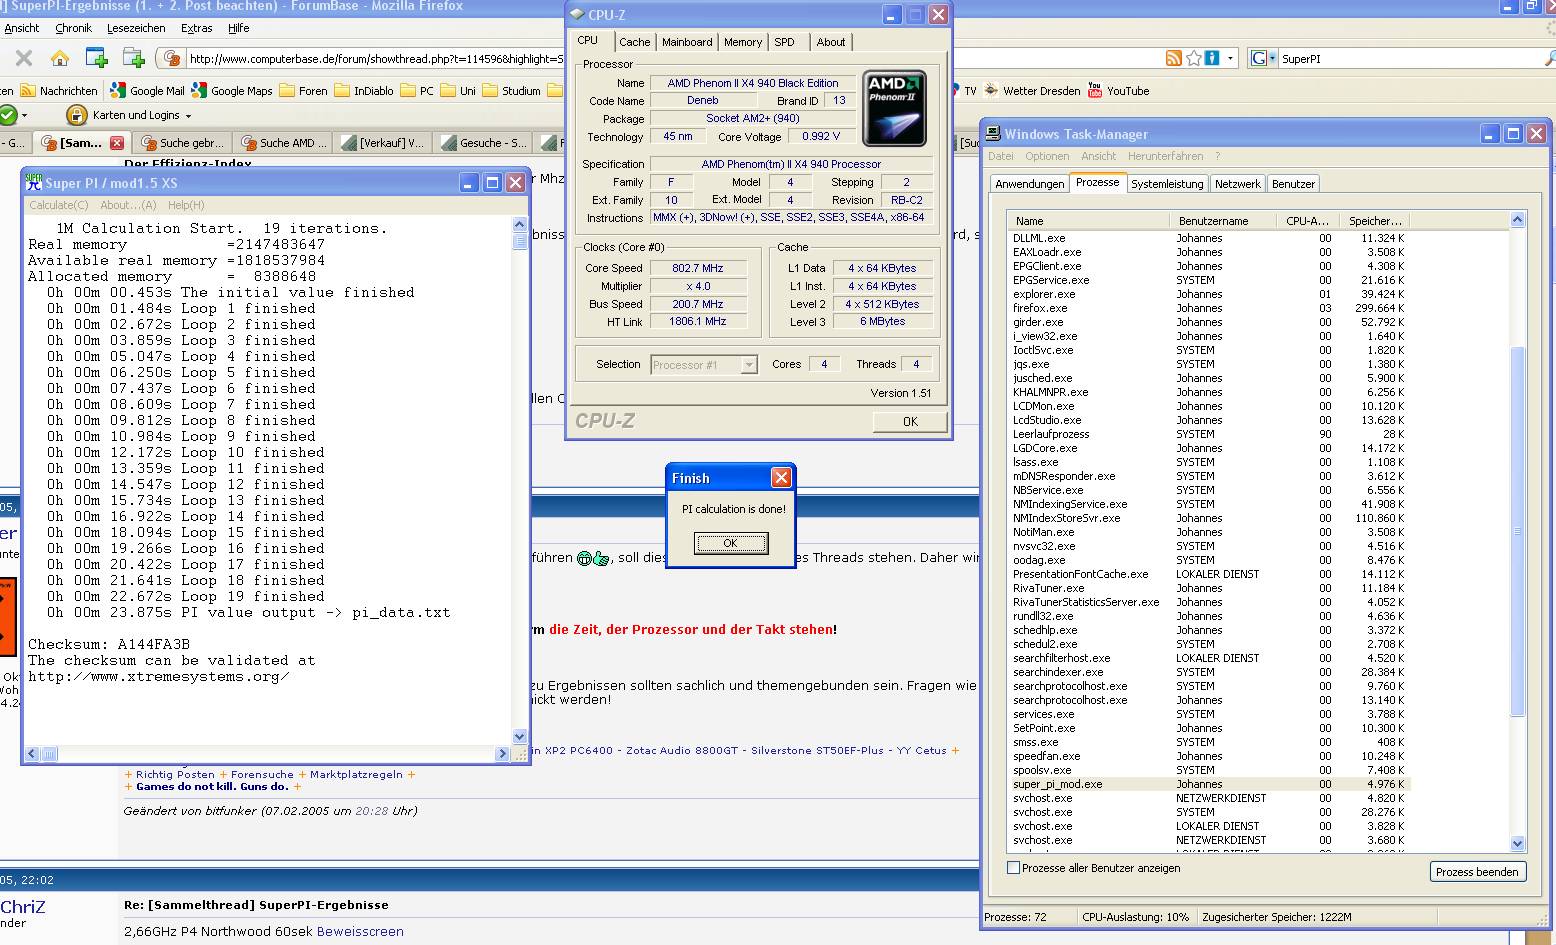Click the new folder-tab icon with green plus
The height and width of the screenshot is (945, 1556).
133,57
